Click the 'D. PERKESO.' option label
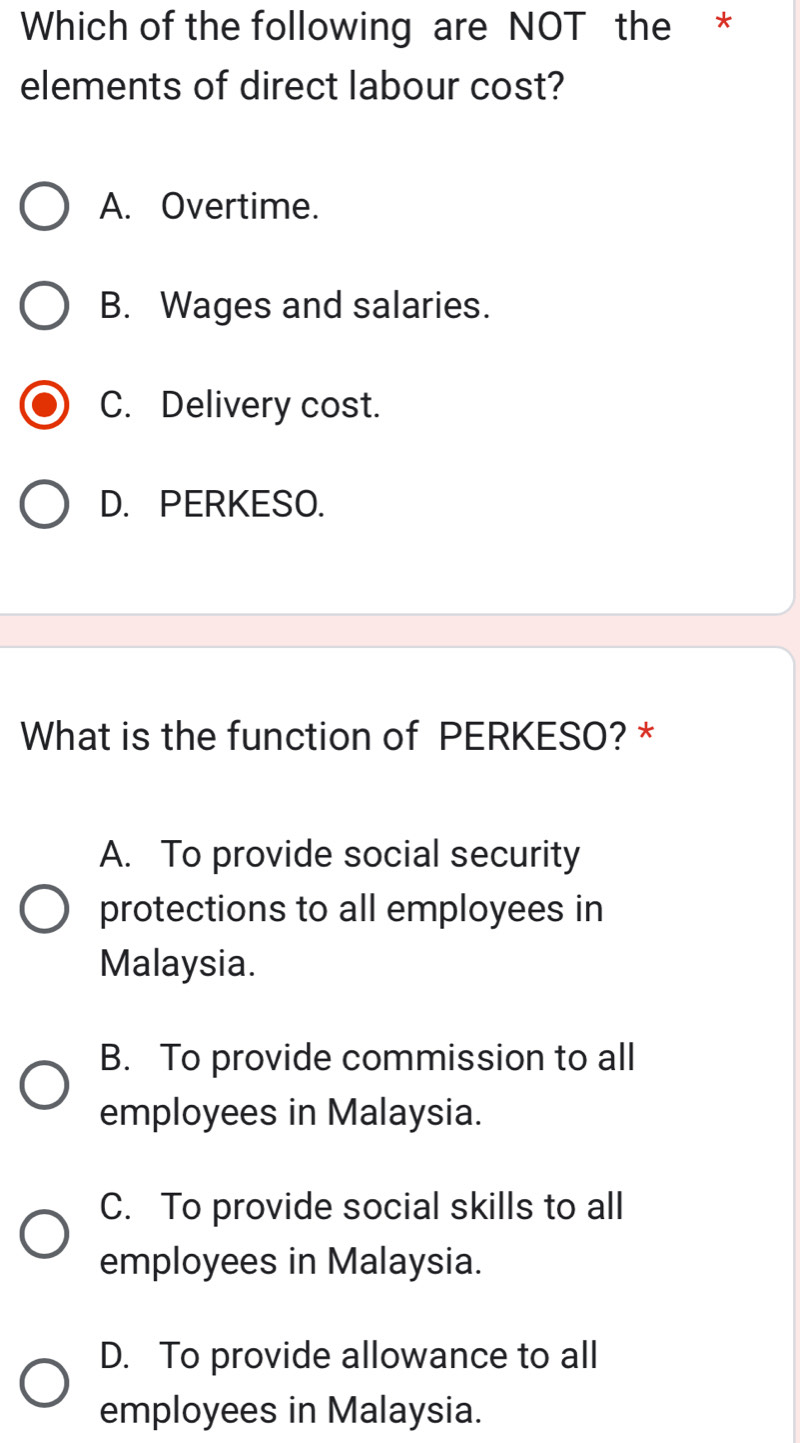 tap(213, 505)
